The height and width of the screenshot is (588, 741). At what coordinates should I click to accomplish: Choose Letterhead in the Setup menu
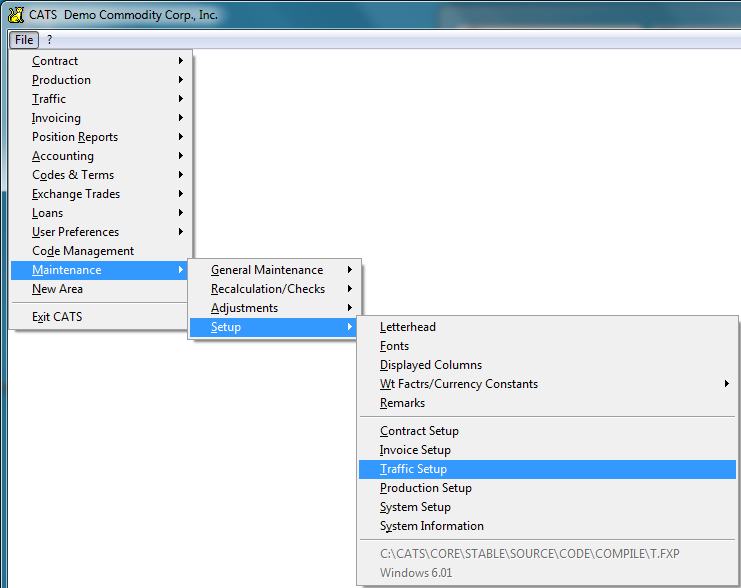pyautogui.click(x=547, y=327)
